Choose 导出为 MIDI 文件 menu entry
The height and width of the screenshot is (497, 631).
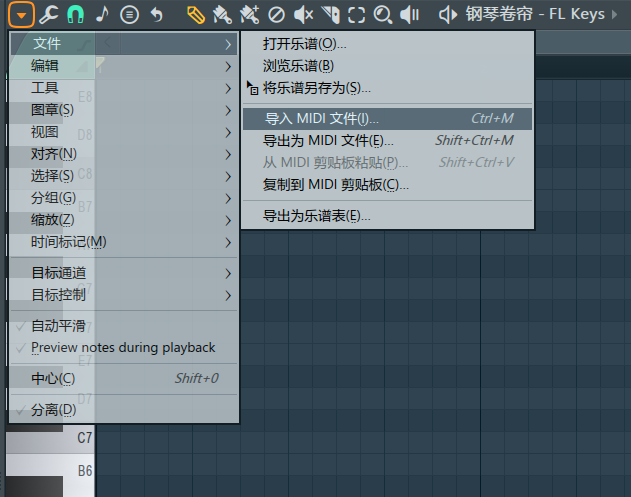(327, 140)
